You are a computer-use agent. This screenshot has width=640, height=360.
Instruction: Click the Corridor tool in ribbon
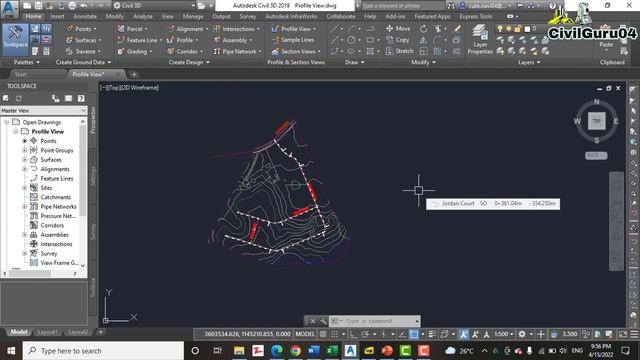184,51
